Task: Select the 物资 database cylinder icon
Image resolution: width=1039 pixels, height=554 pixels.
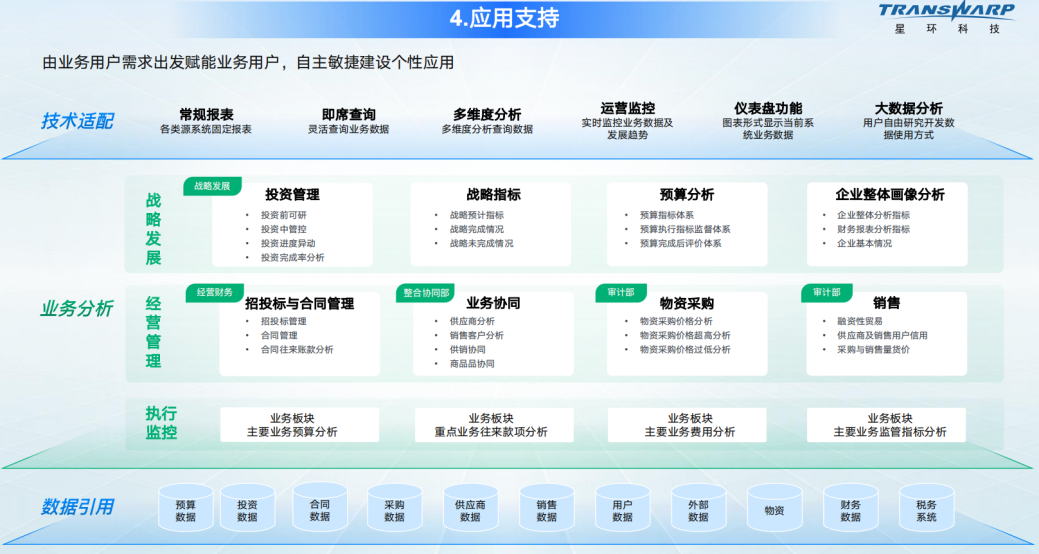Action: [774, 509]
